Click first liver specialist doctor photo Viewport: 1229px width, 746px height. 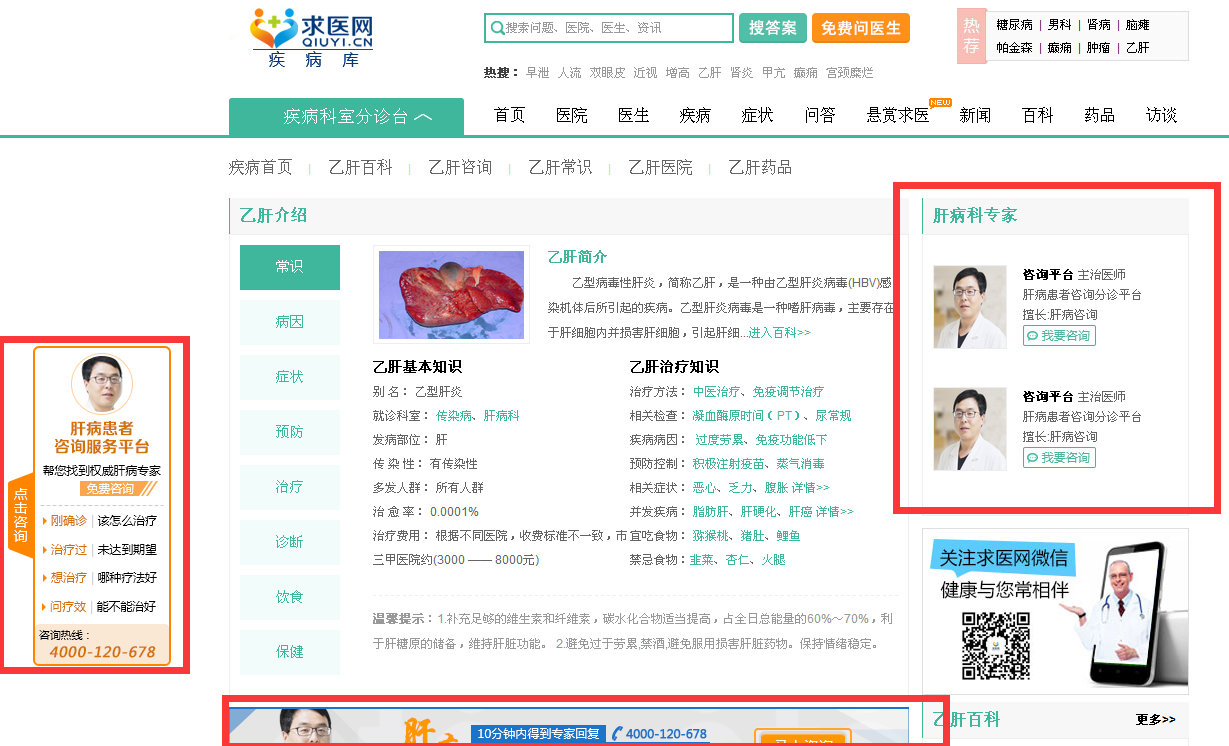pos(969,306)
